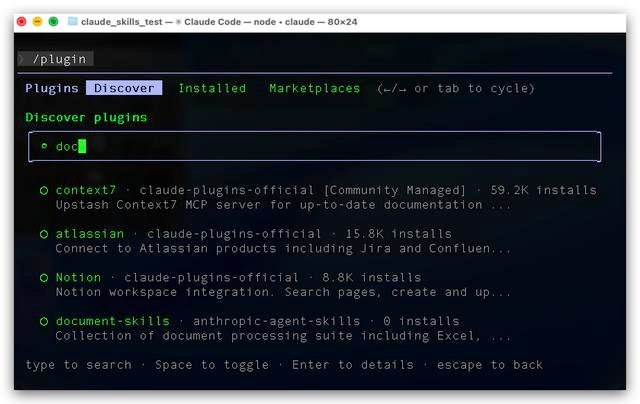This screenshot has width=640, height=404.
Task: Click the Discover plugins heading
Action: coord(86,117)
